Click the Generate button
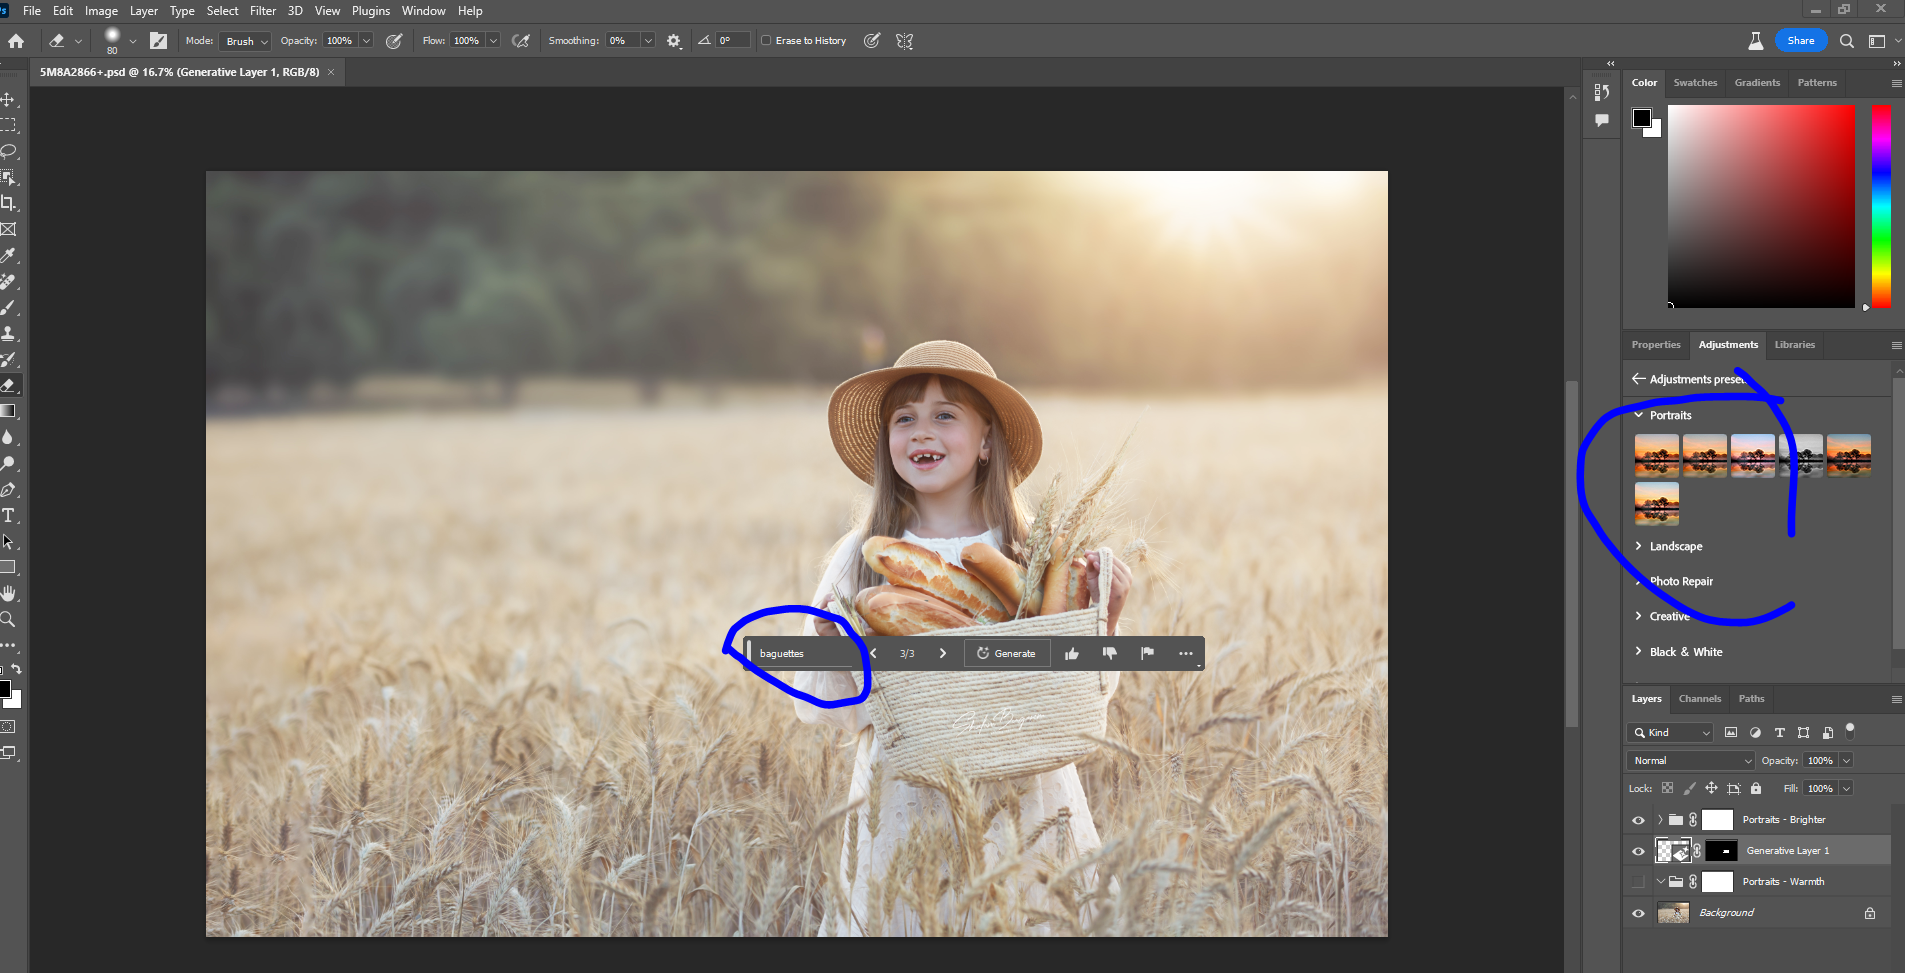Viewport: 1905px width, 973px height. 1007,653
